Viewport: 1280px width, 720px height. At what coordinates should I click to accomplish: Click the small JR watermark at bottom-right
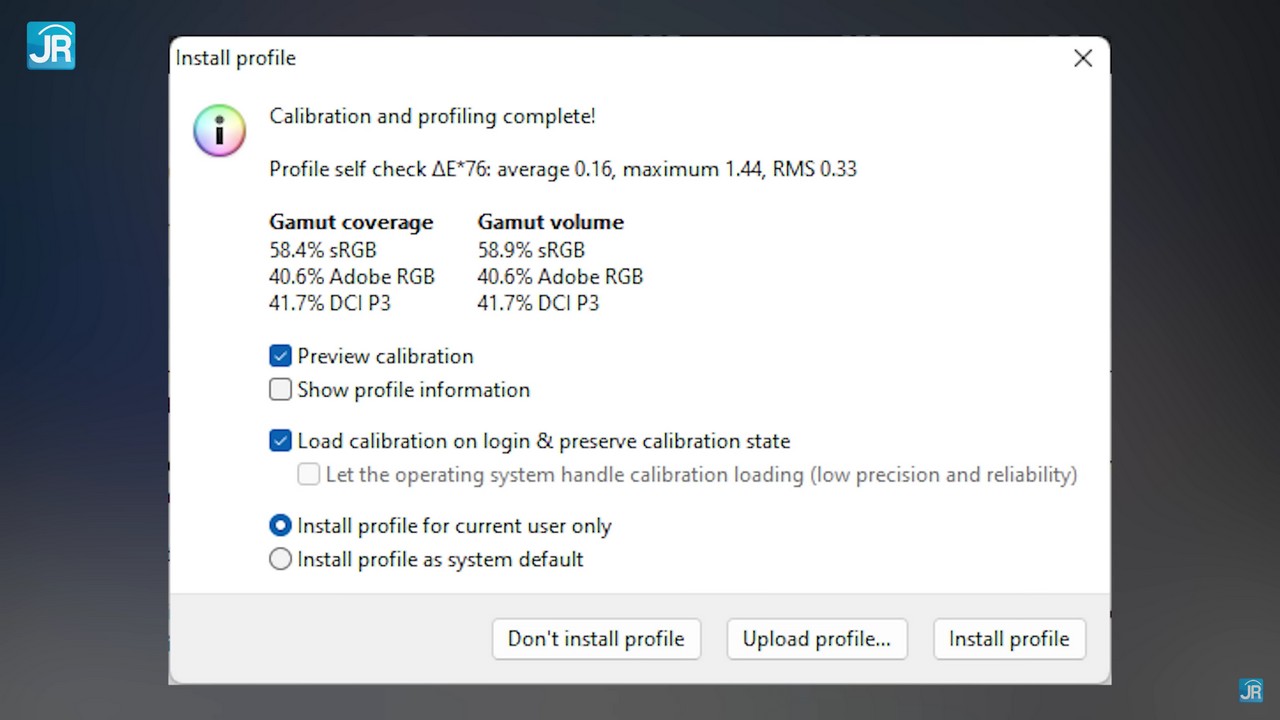point(1250,690)
